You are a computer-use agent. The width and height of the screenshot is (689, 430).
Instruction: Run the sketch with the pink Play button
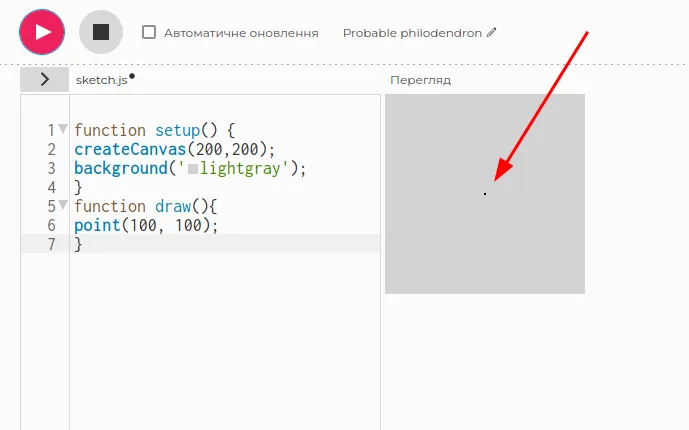(x=41, y=32)
